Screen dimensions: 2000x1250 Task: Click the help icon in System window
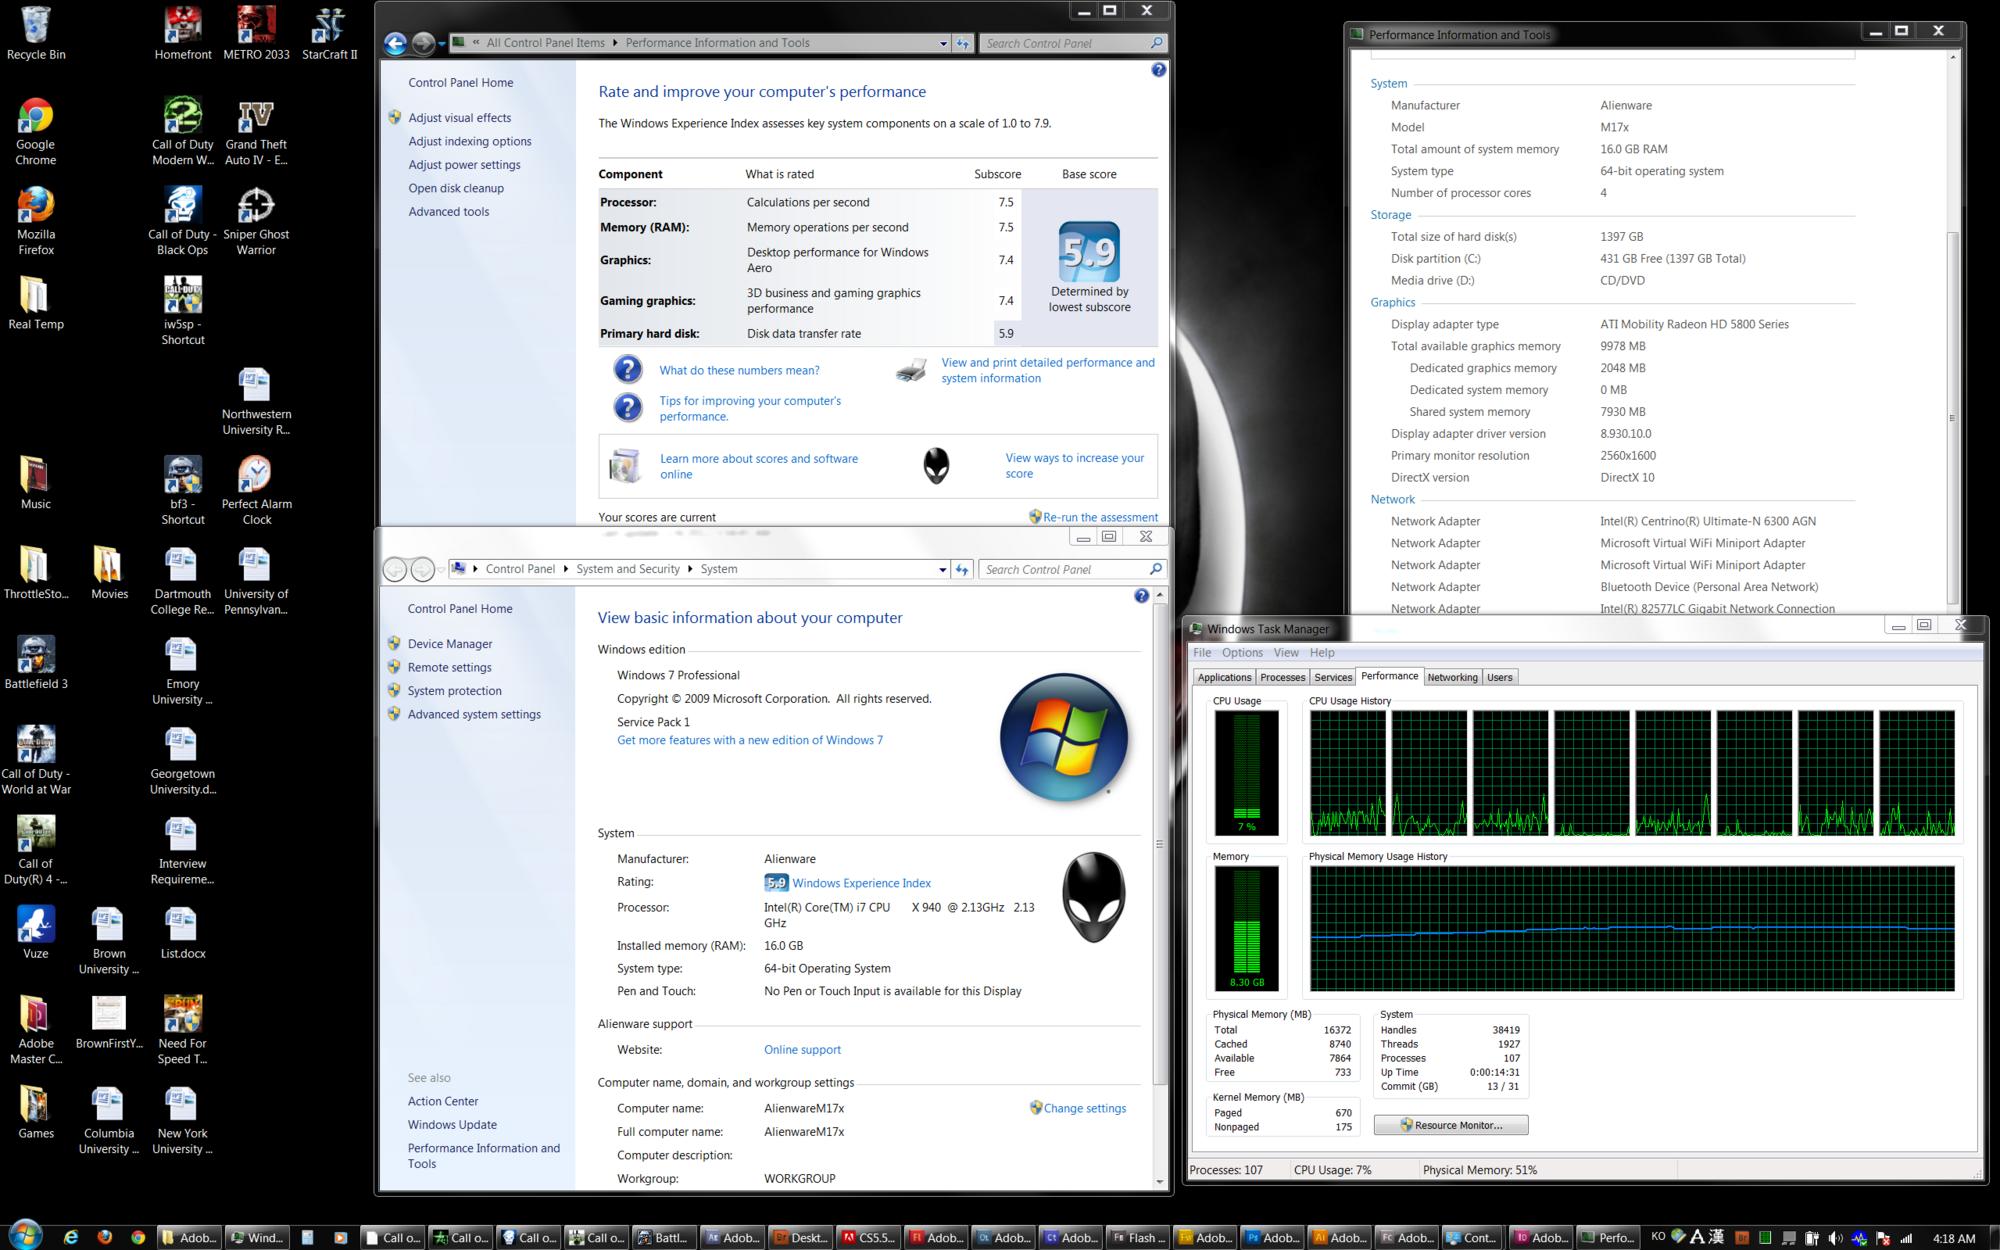[x=1141, y=596]
